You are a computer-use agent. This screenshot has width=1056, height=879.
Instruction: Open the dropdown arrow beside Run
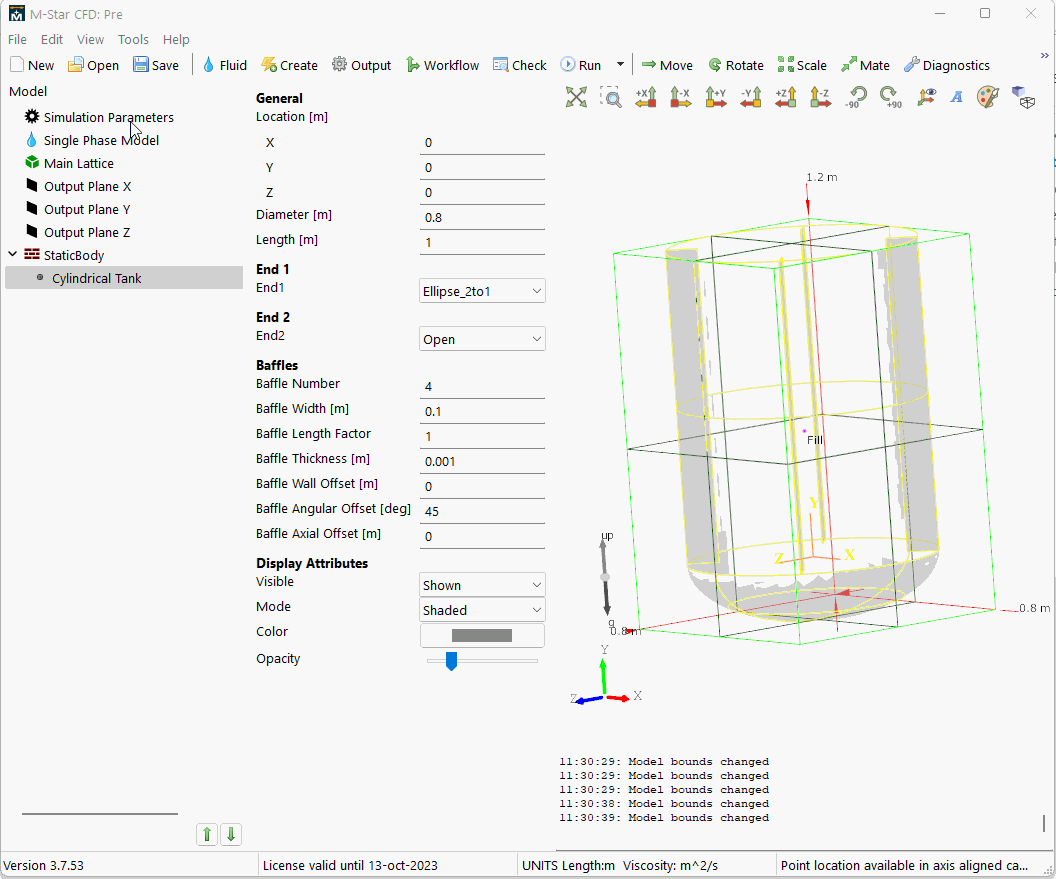620,65
